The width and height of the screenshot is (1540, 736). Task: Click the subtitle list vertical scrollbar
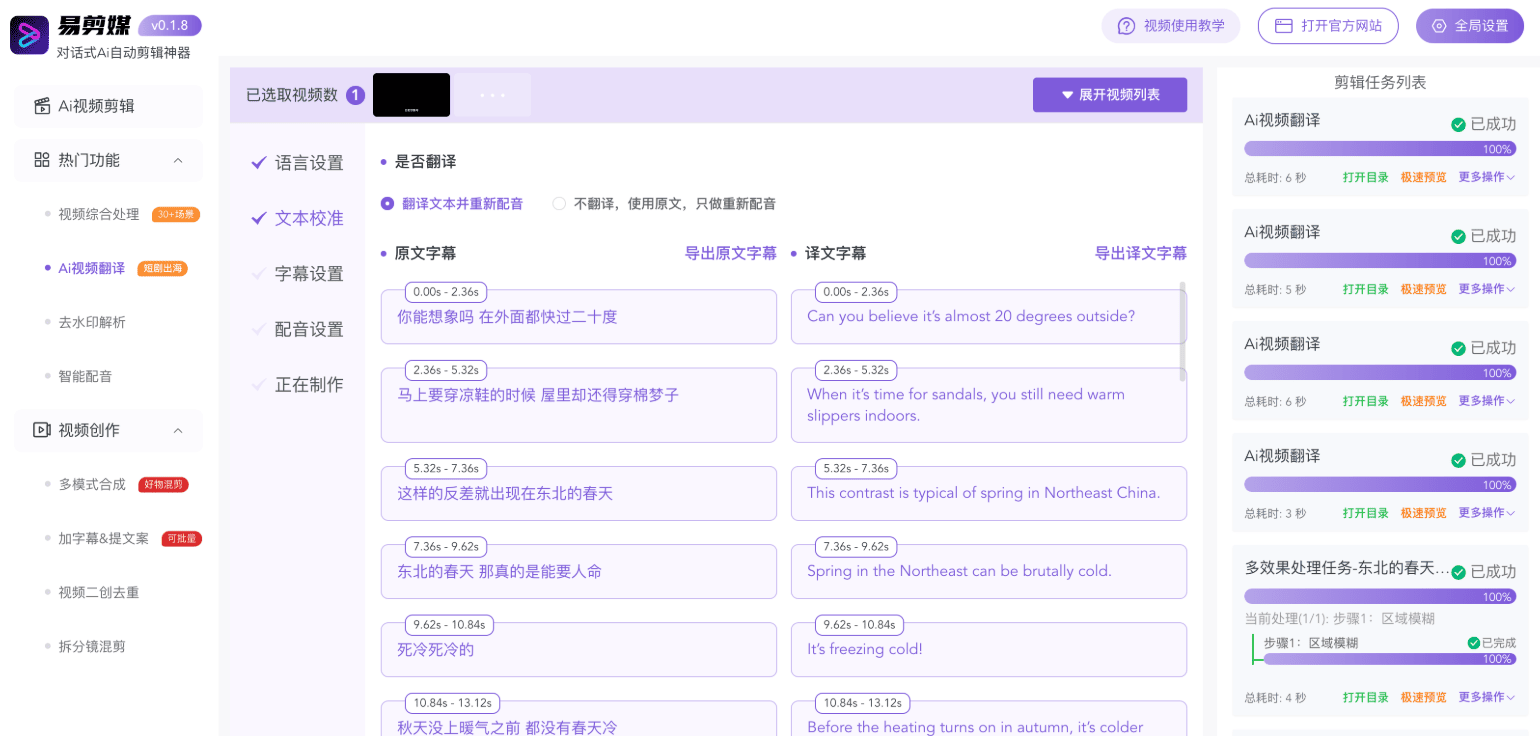[x=1183, y=331]
